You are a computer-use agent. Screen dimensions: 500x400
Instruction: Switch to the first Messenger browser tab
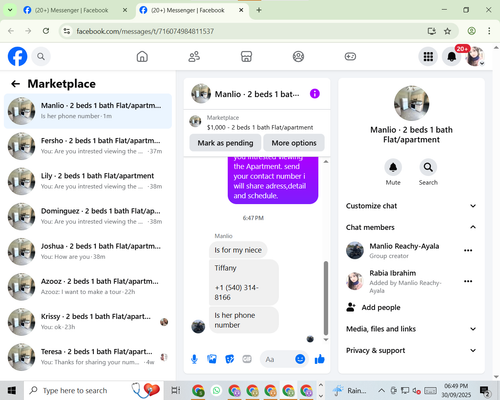75,10
